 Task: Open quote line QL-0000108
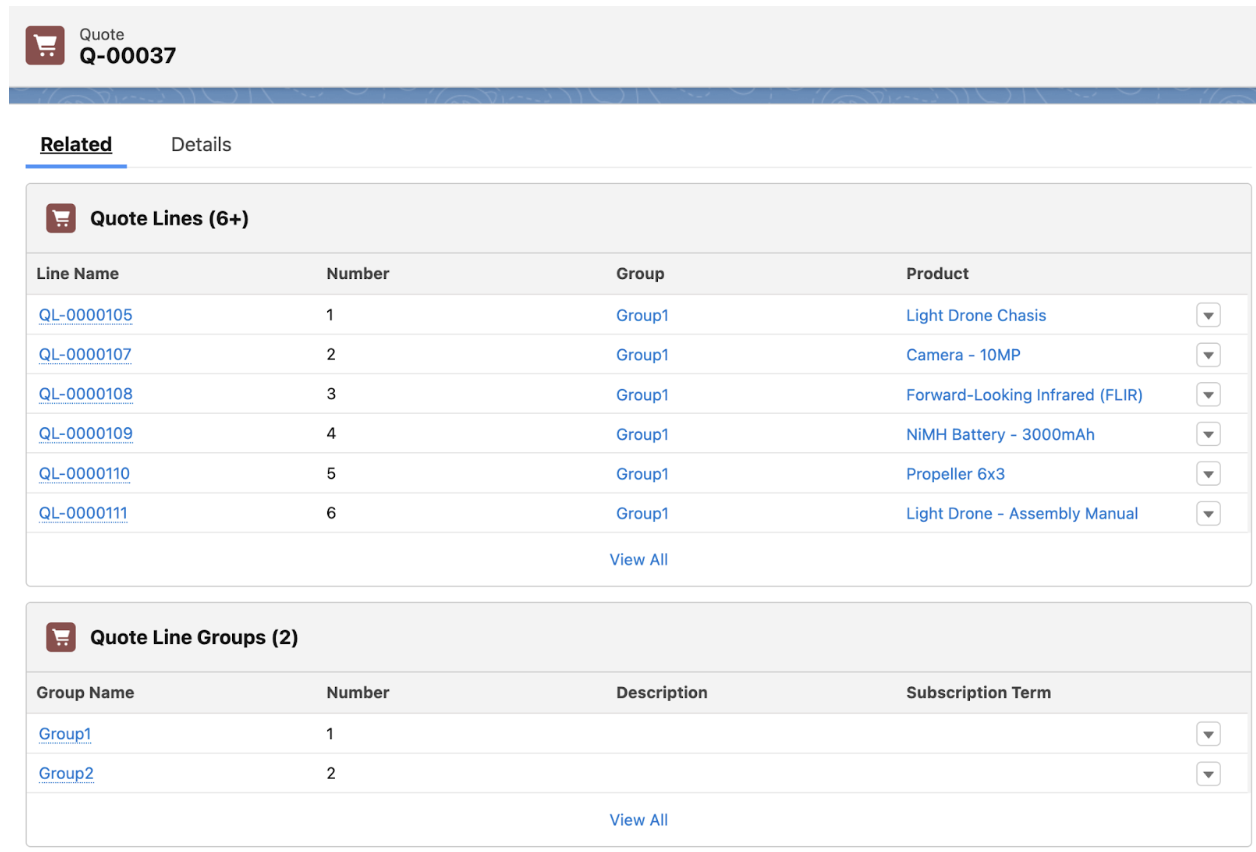pos(85,394)
